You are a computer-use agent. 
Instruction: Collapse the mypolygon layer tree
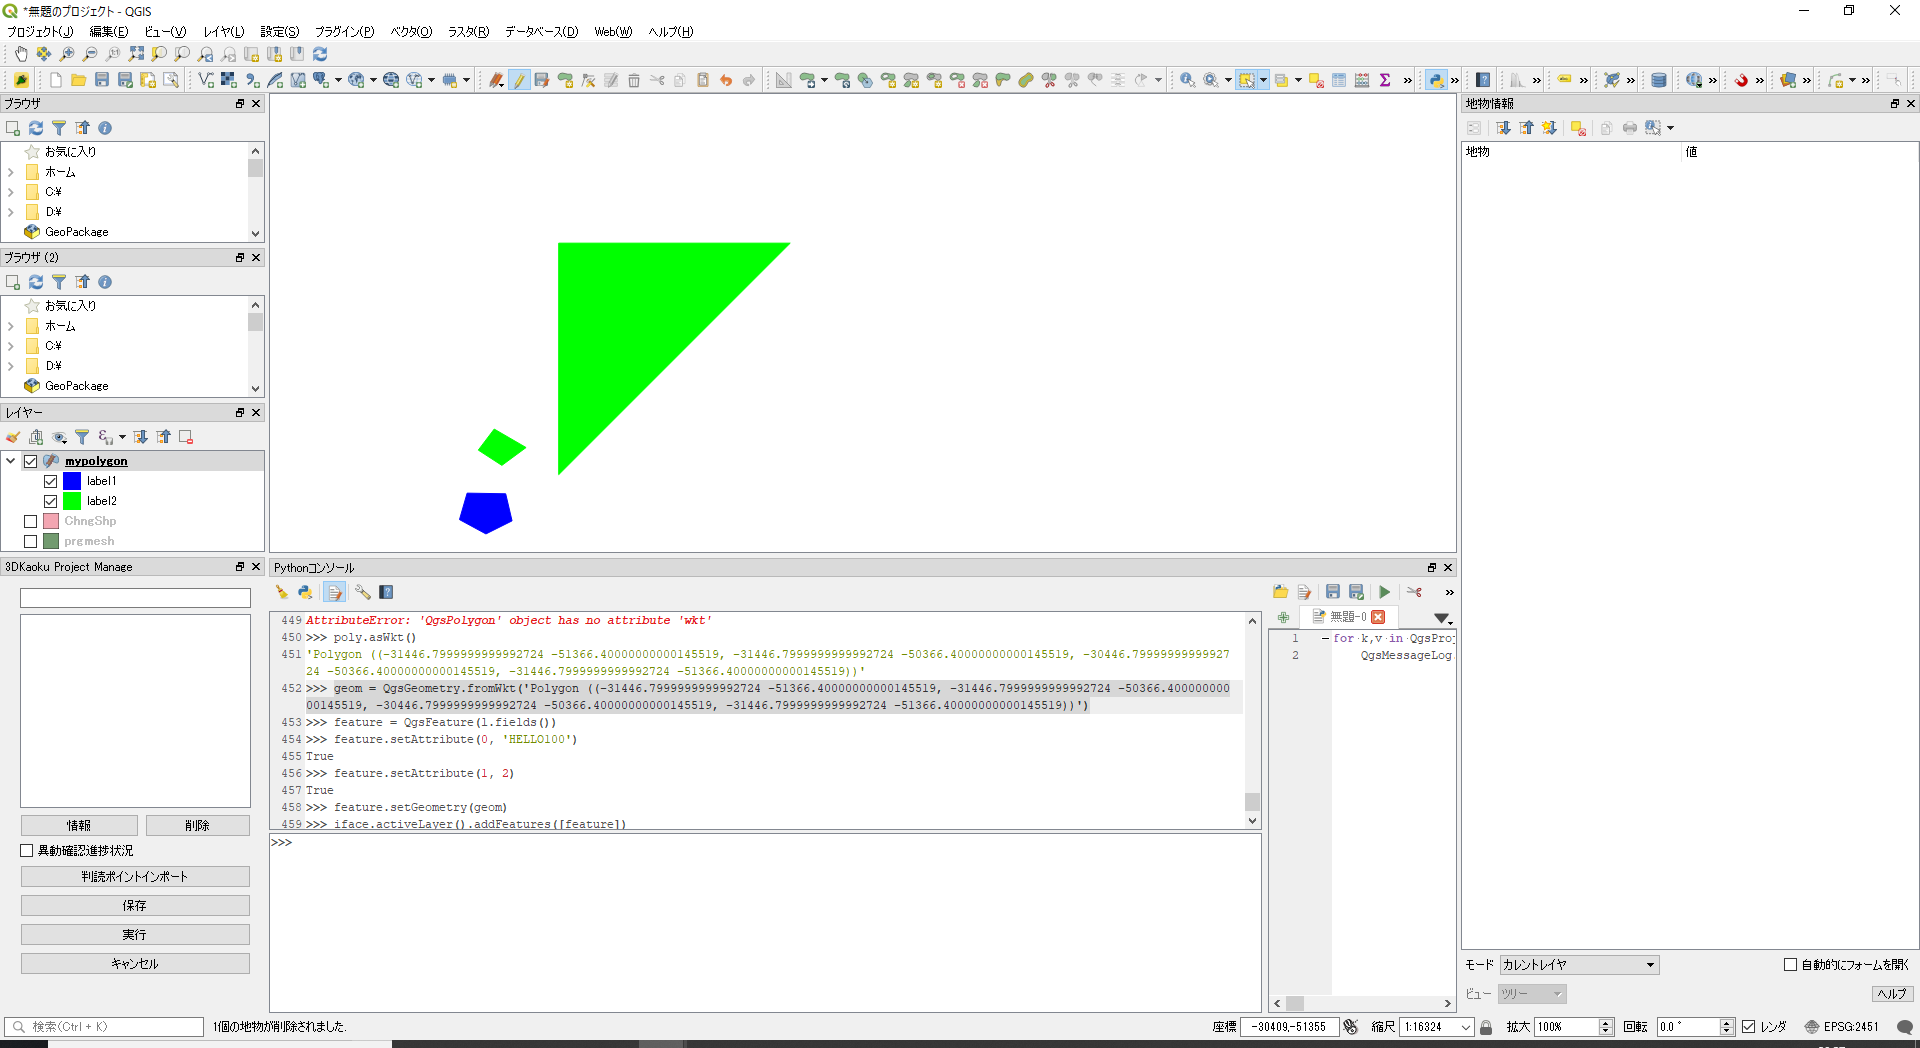pyautogui.click(x=11, y=461)
